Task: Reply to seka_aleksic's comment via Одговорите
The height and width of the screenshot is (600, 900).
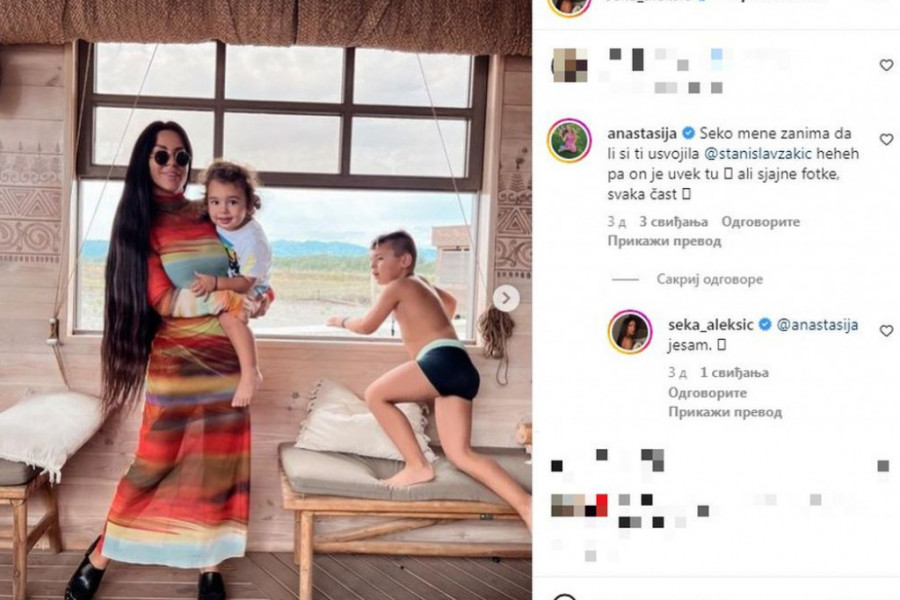Action: (x=708, y=393)
